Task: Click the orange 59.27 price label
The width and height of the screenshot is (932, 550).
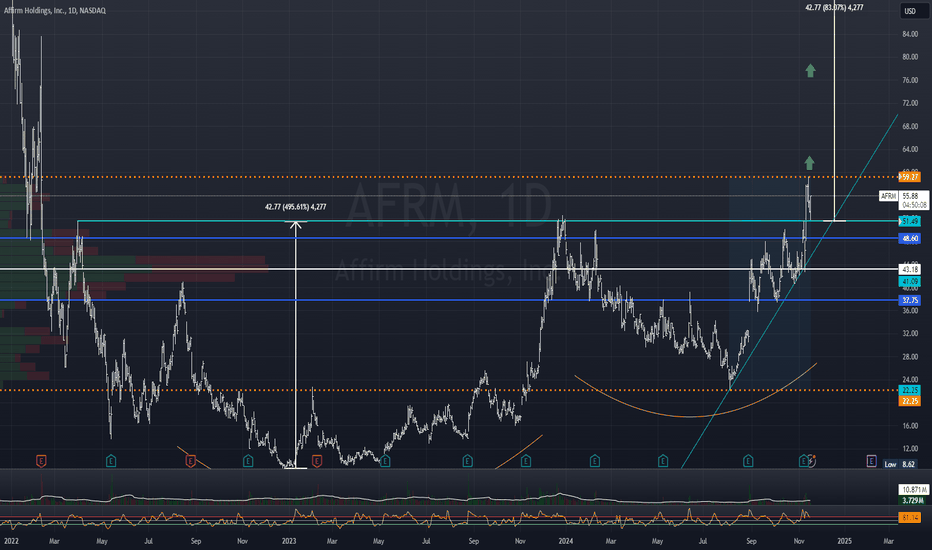Action: point(909,177)
